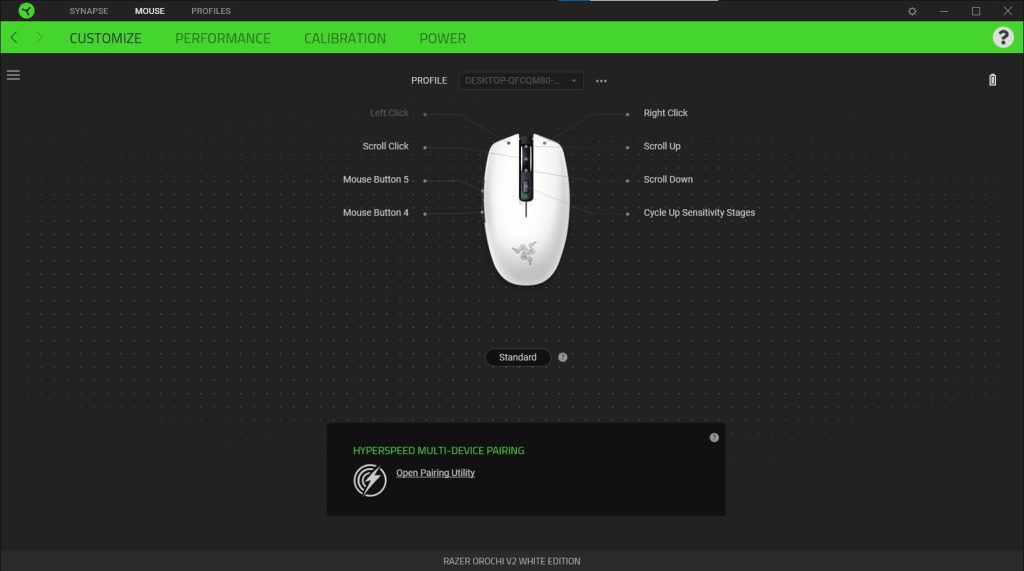
Task: Open the green bar help question mark
Action: pos(1003,37)
